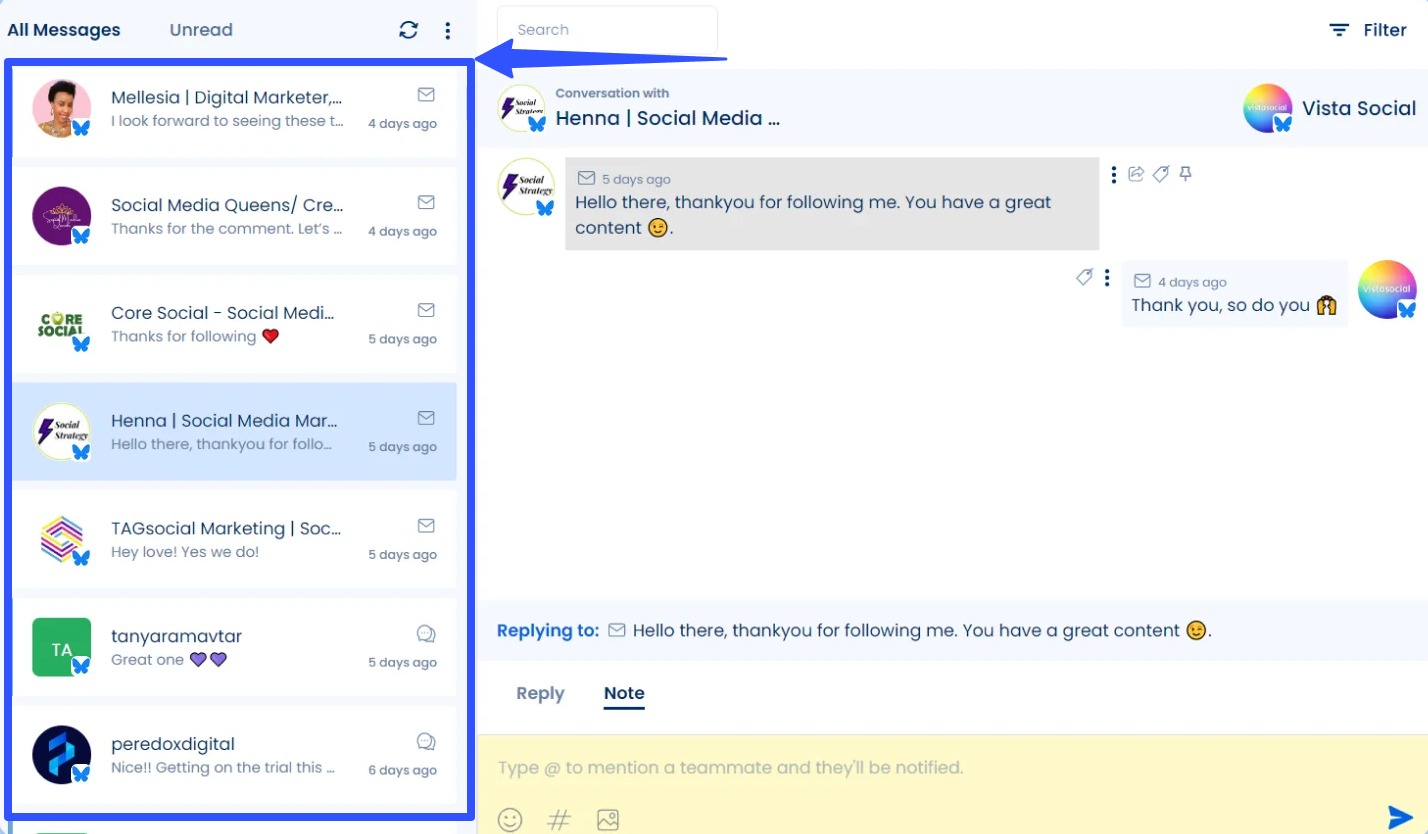The width and height of the screenshot is (1428, 834).
Task: Open the Filter panel
Action: pyautogui.click(x=1370, y=30)
